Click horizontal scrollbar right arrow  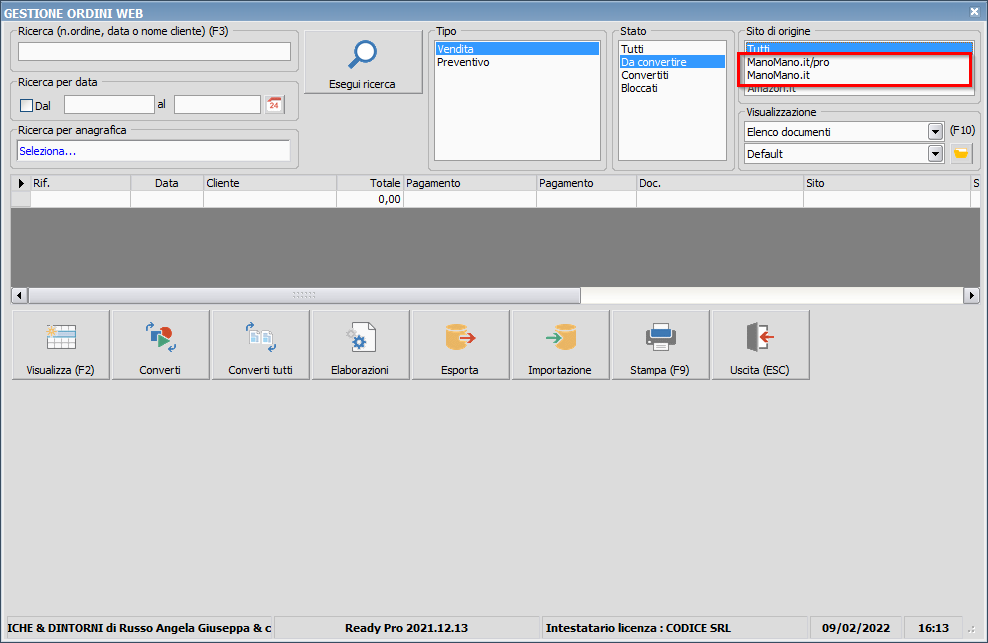pos(971,295)
